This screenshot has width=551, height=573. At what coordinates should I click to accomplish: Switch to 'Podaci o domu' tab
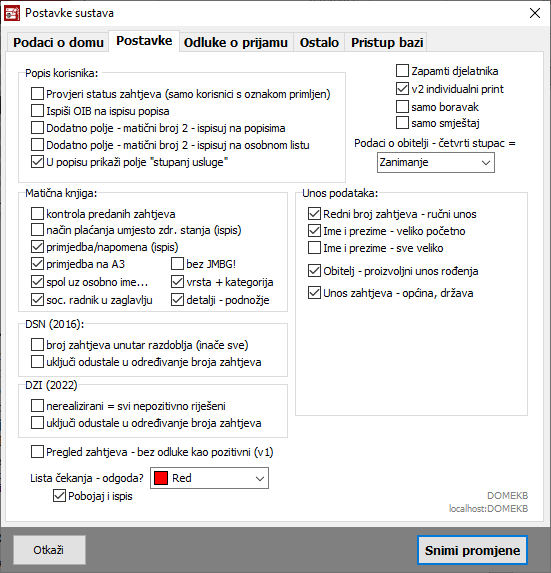click(58, 42)
